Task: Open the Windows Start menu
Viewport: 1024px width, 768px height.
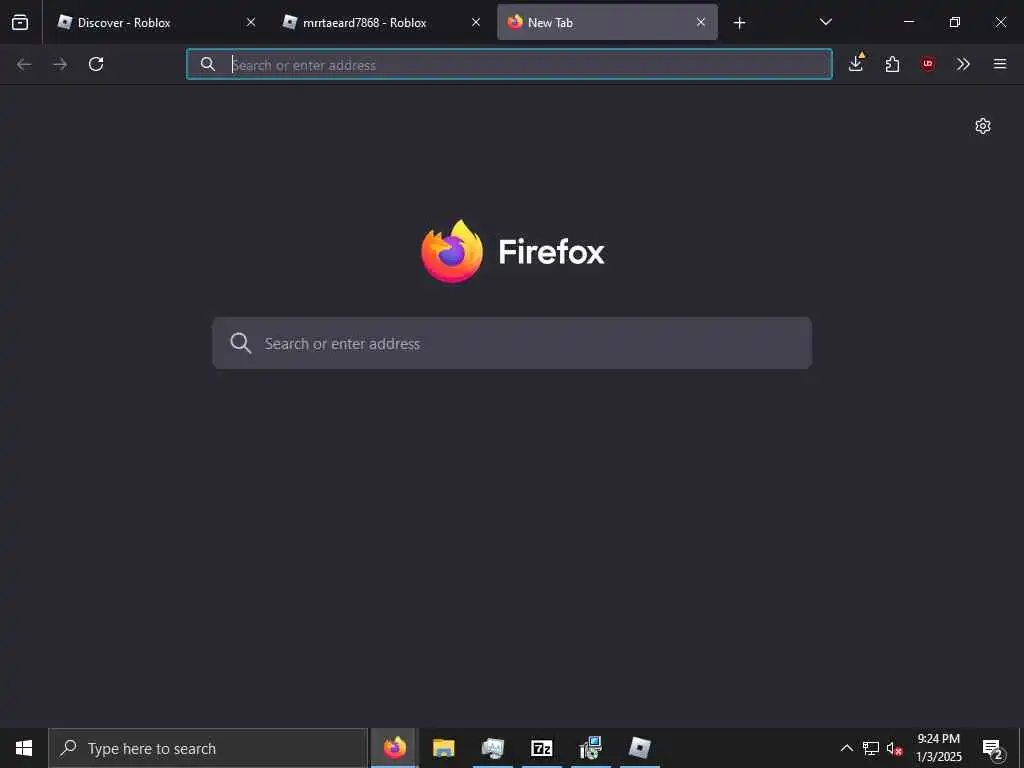Action: click(24, 748)
